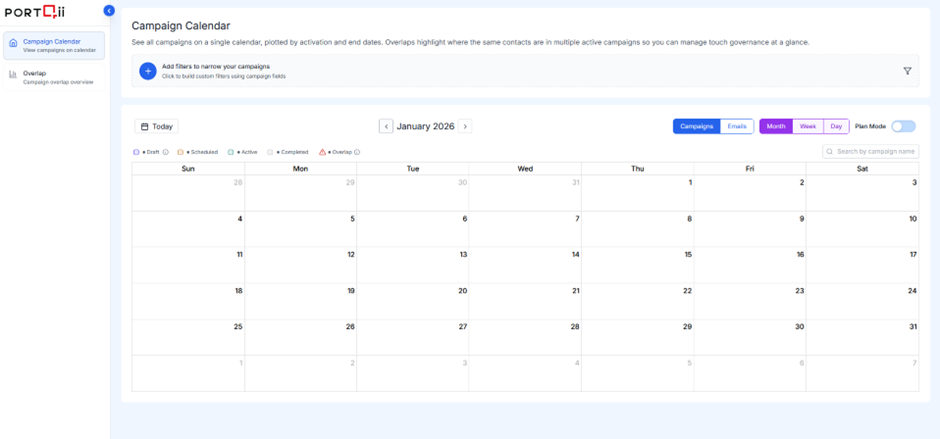Viewport: 940px width, 439px height.
Task: Go to previous month with left arrow
Action: pos(386,127)
